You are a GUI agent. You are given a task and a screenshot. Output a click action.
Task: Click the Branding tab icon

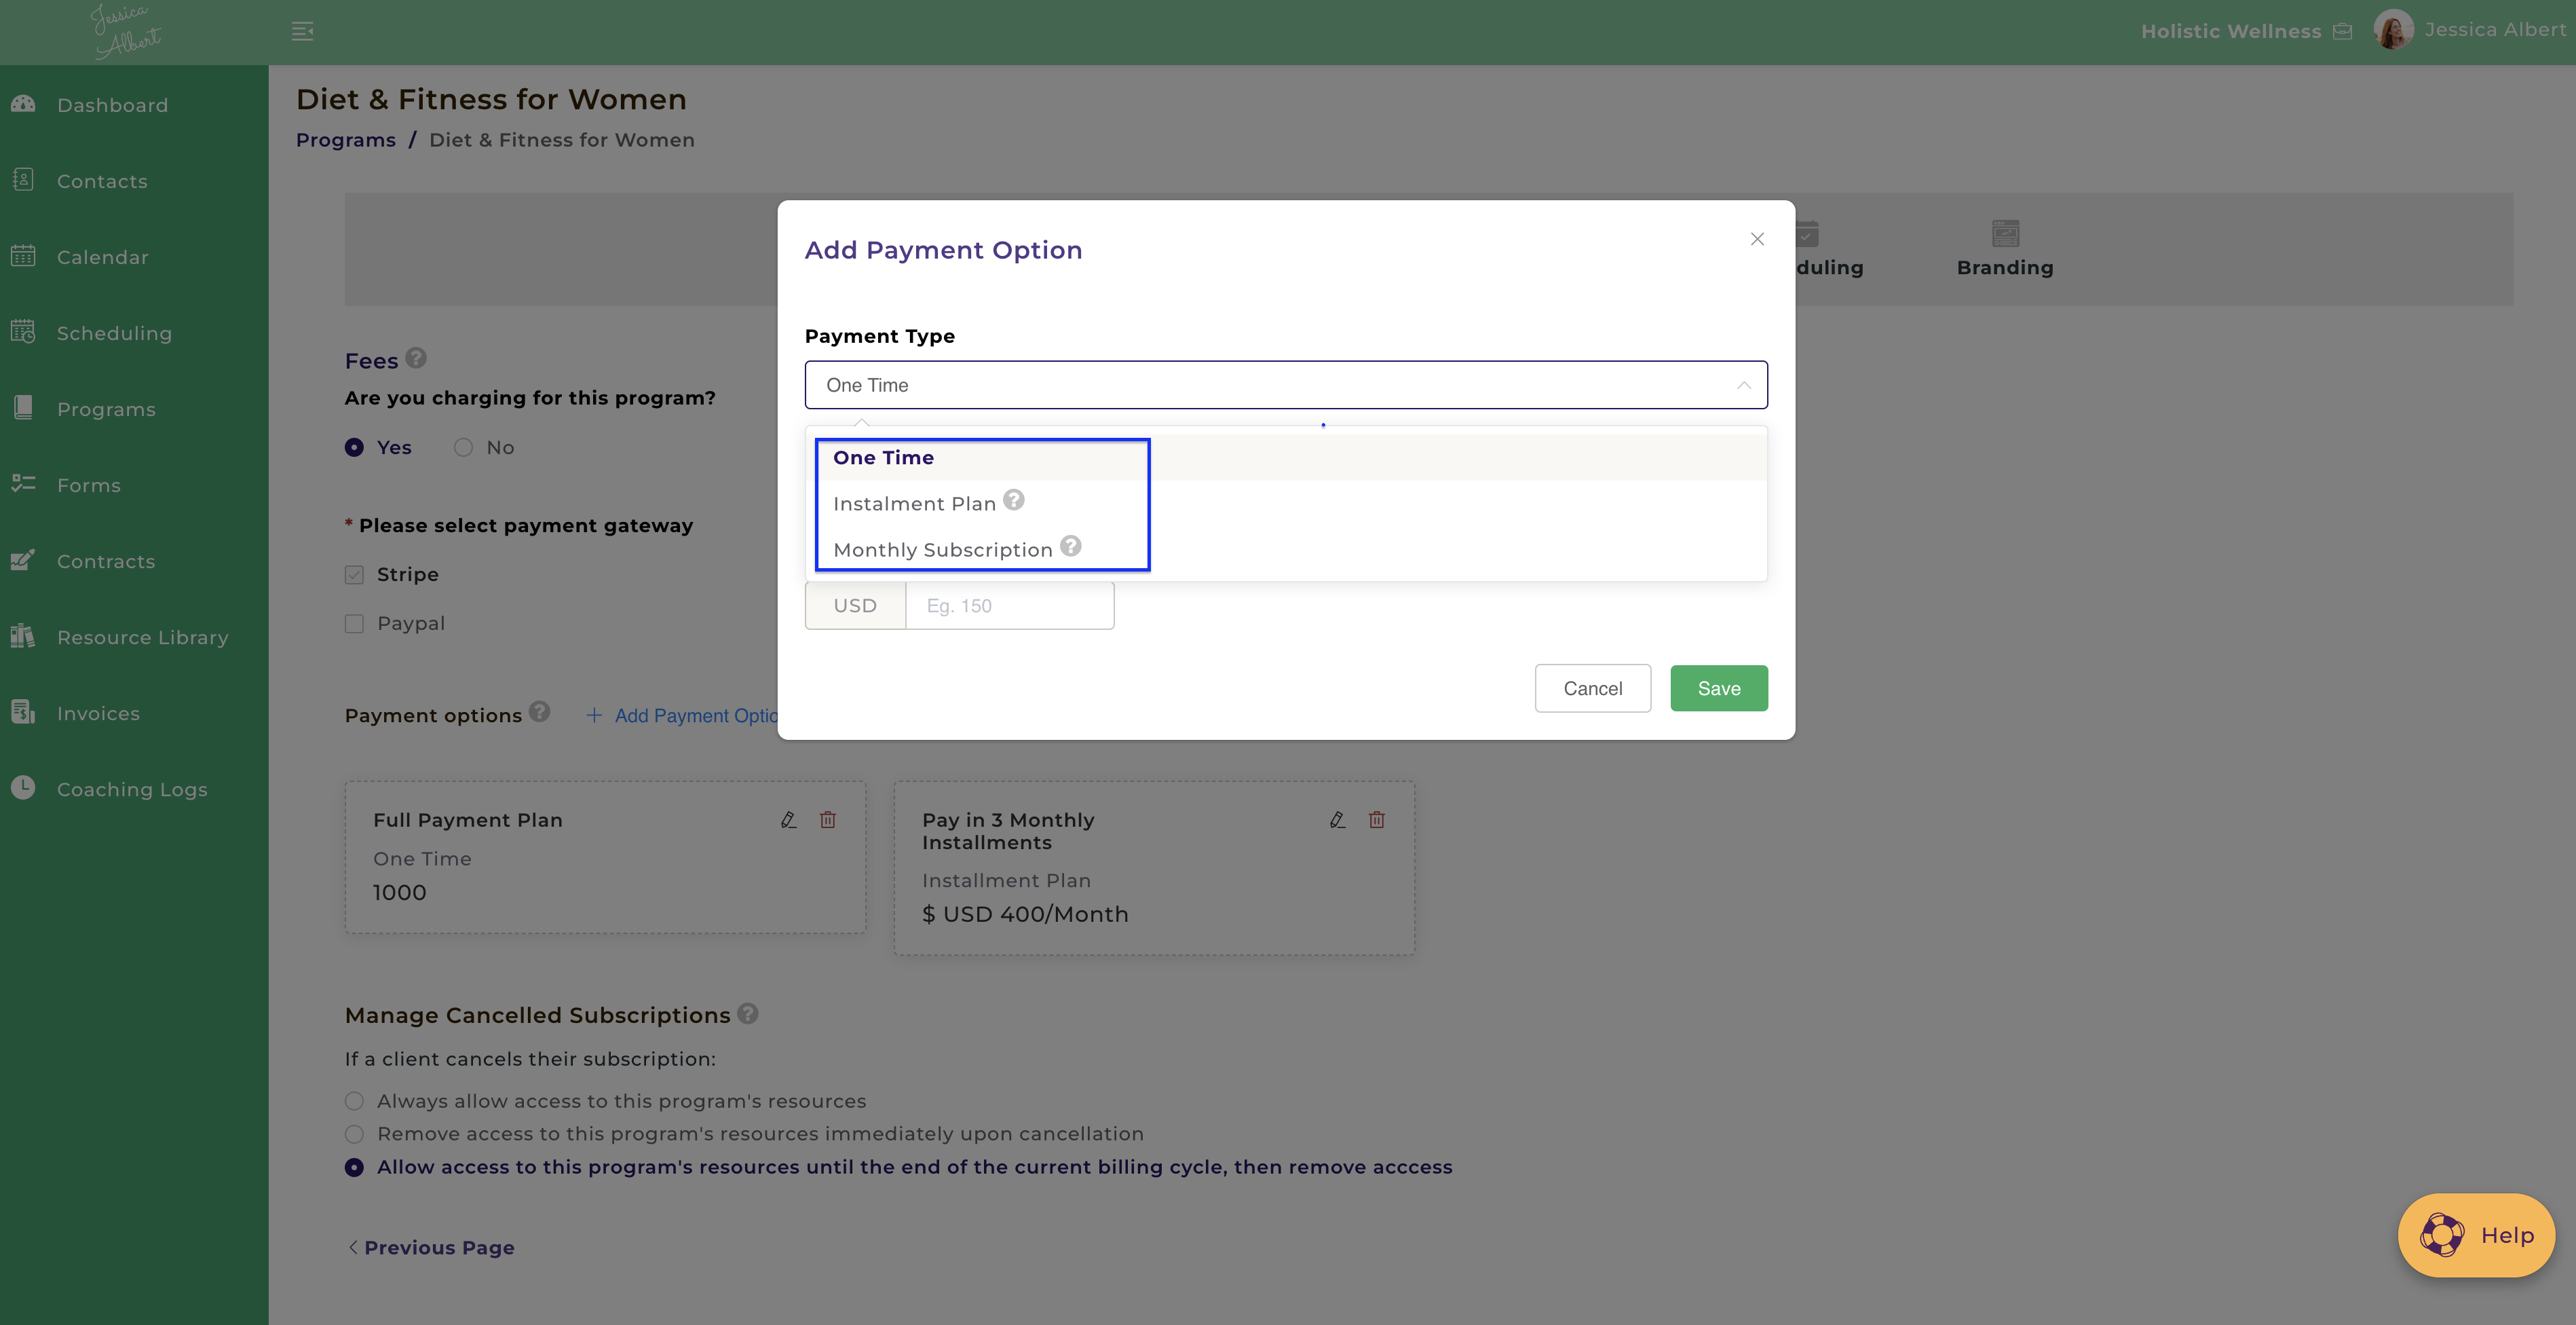2005,233
